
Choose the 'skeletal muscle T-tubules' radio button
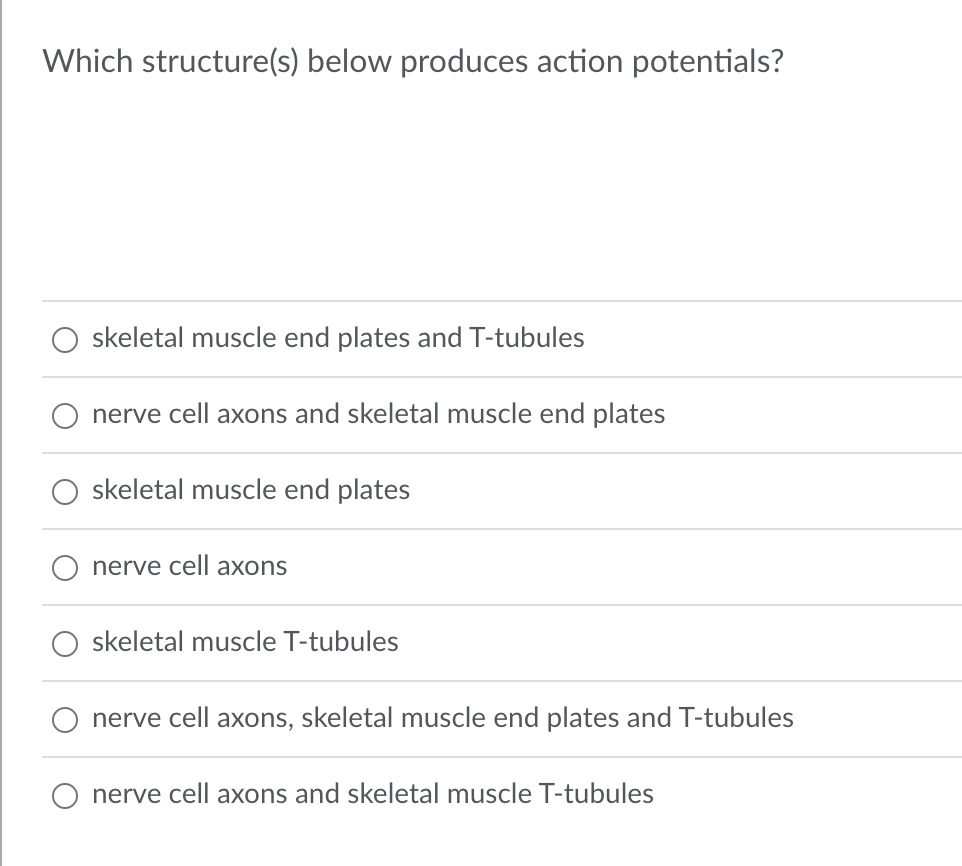[64, 643]
